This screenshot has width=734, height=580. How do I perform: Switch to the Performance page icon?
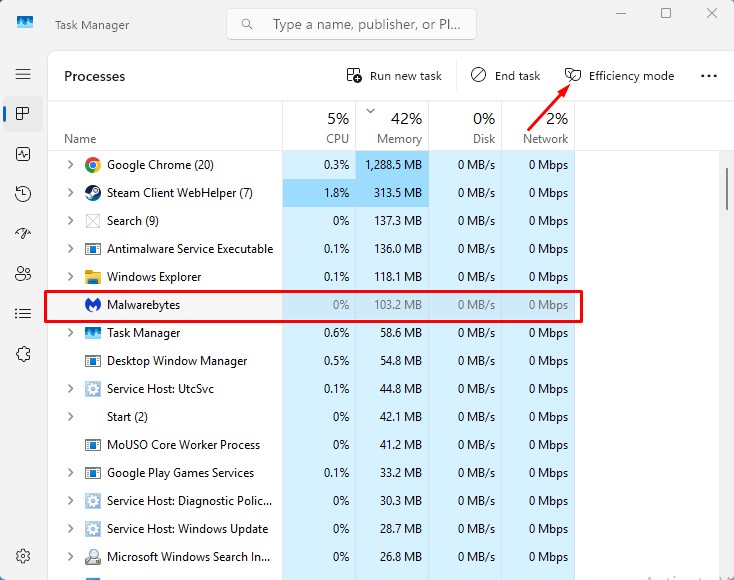coord(23,154)
